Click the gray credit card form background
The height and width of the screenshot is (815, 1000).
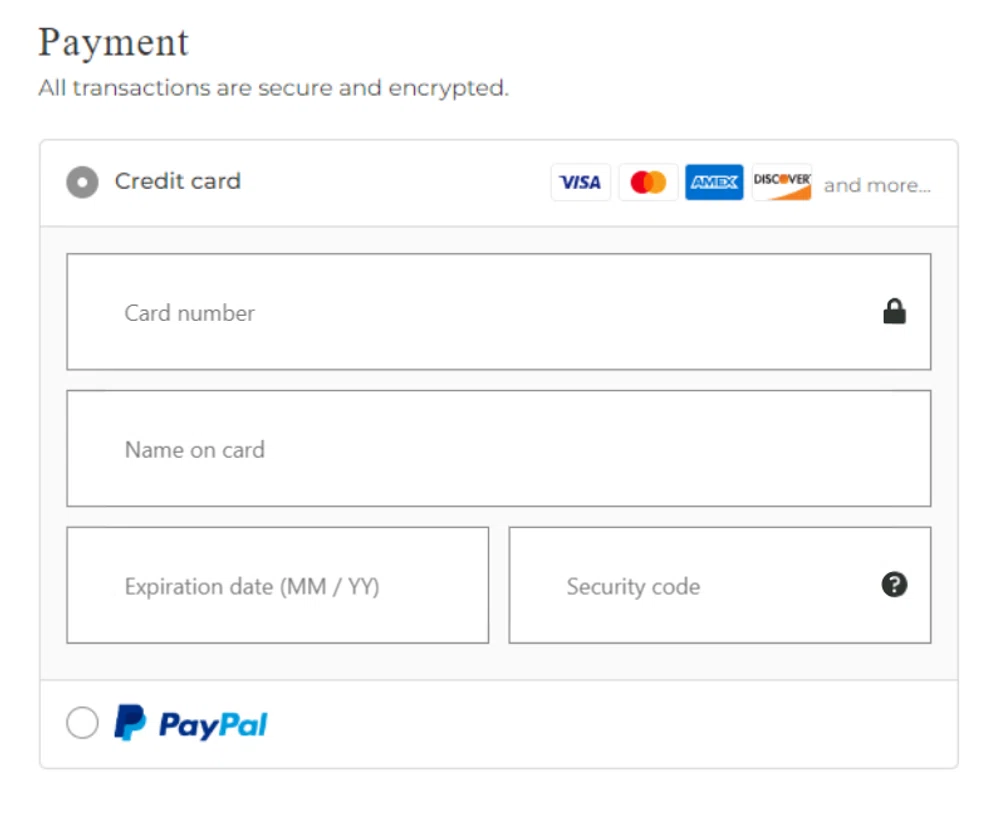[x=500, y=661]
